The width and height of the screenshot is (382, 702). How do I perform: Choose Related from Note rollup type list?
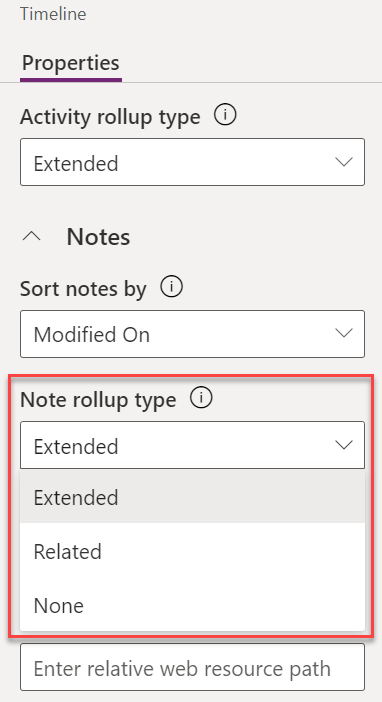coord(193,551)
